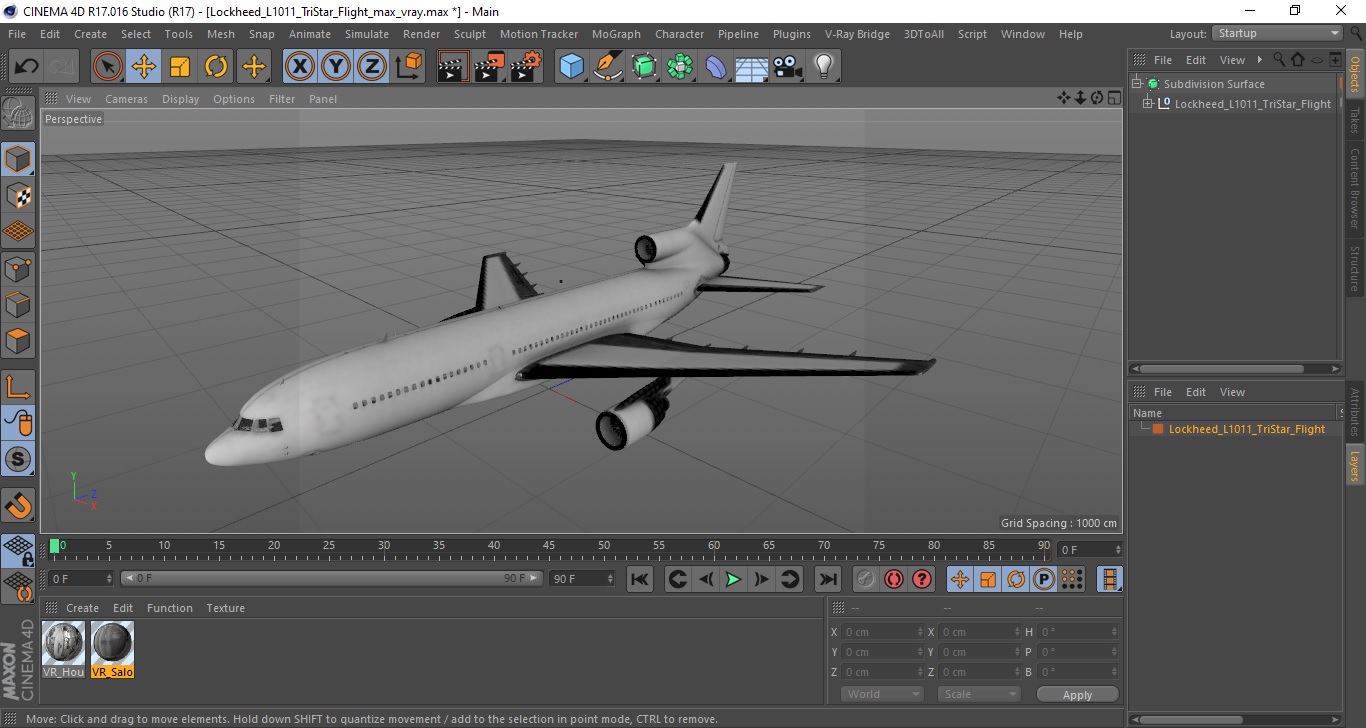Viewport: 1366px width, 728px height.
Task: Click the X position 0 cm field
Action: 882,632
